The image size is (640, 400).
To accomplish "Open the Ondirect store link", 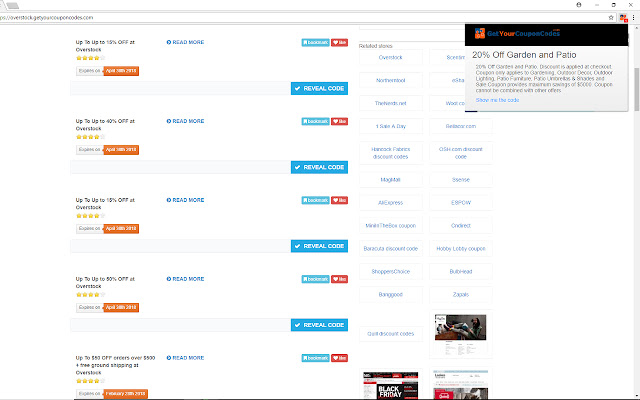I will pos(461,225).
